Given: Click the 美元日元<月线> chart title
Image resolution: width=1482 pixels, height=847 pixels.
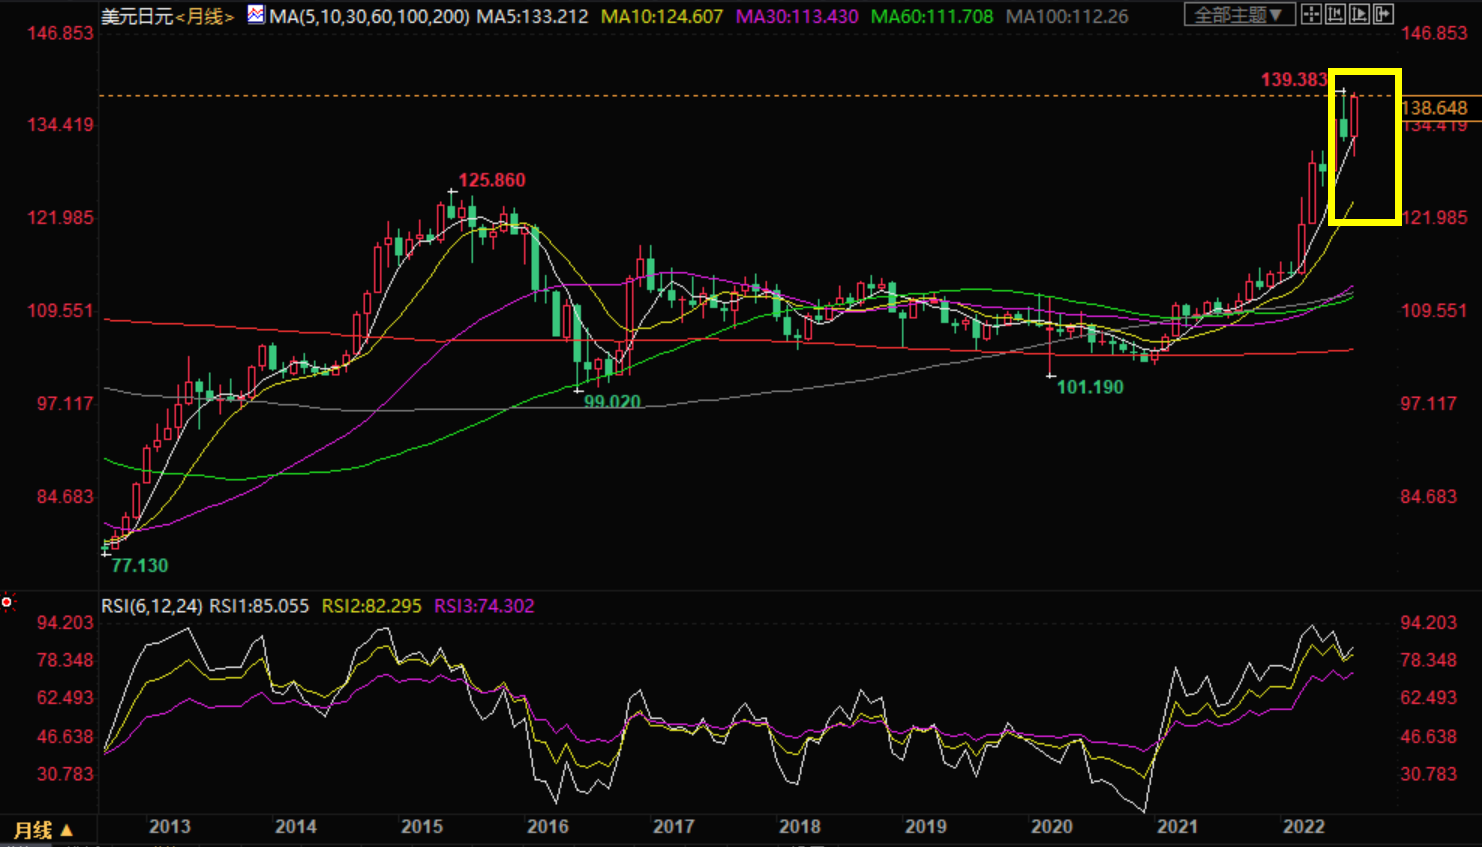Looking at the screenshot, I should click(x=167, y=16).
